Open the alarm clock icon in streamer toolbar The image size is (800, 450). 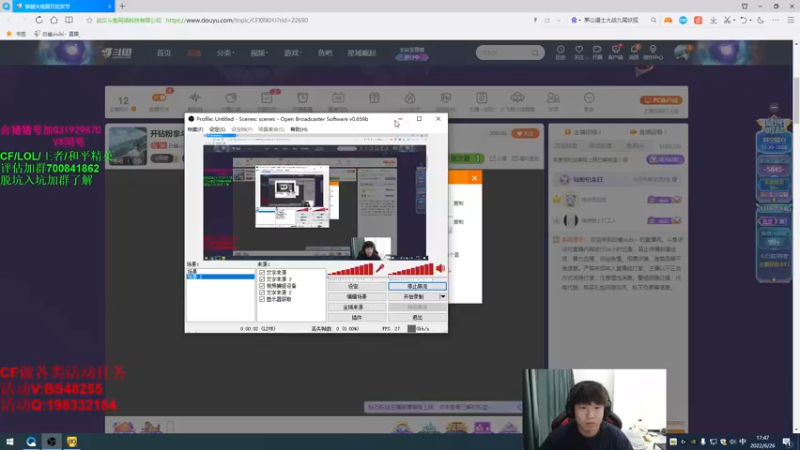click(303, 97)
